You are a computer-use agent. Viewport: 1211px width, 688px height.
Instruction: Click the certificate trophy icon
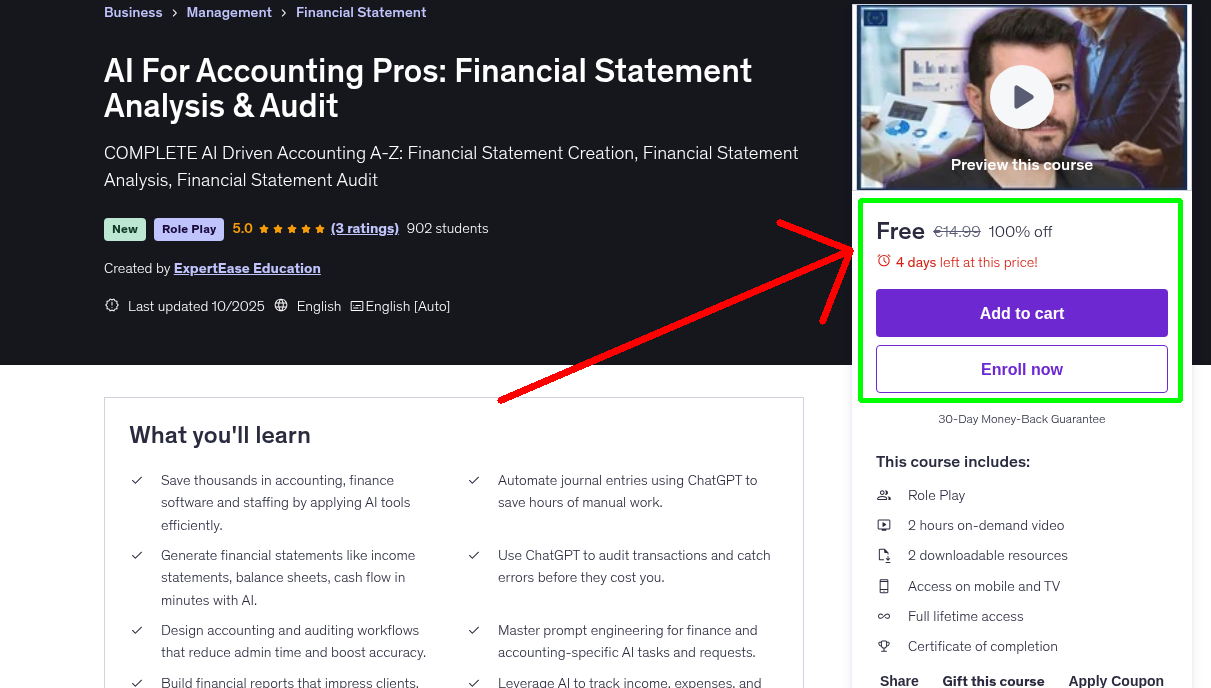point(884,646)
